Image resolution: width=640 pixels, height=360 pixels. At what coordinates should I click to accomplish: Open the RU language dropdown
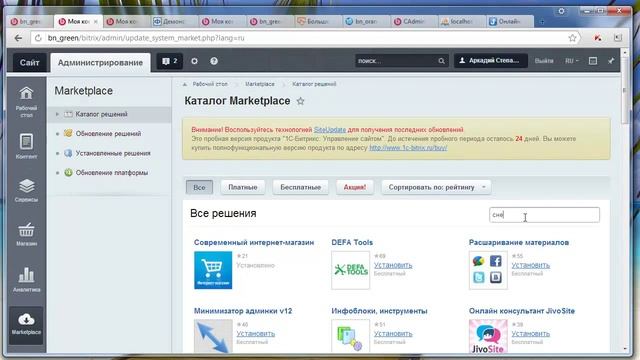click(x=571, y=61)
